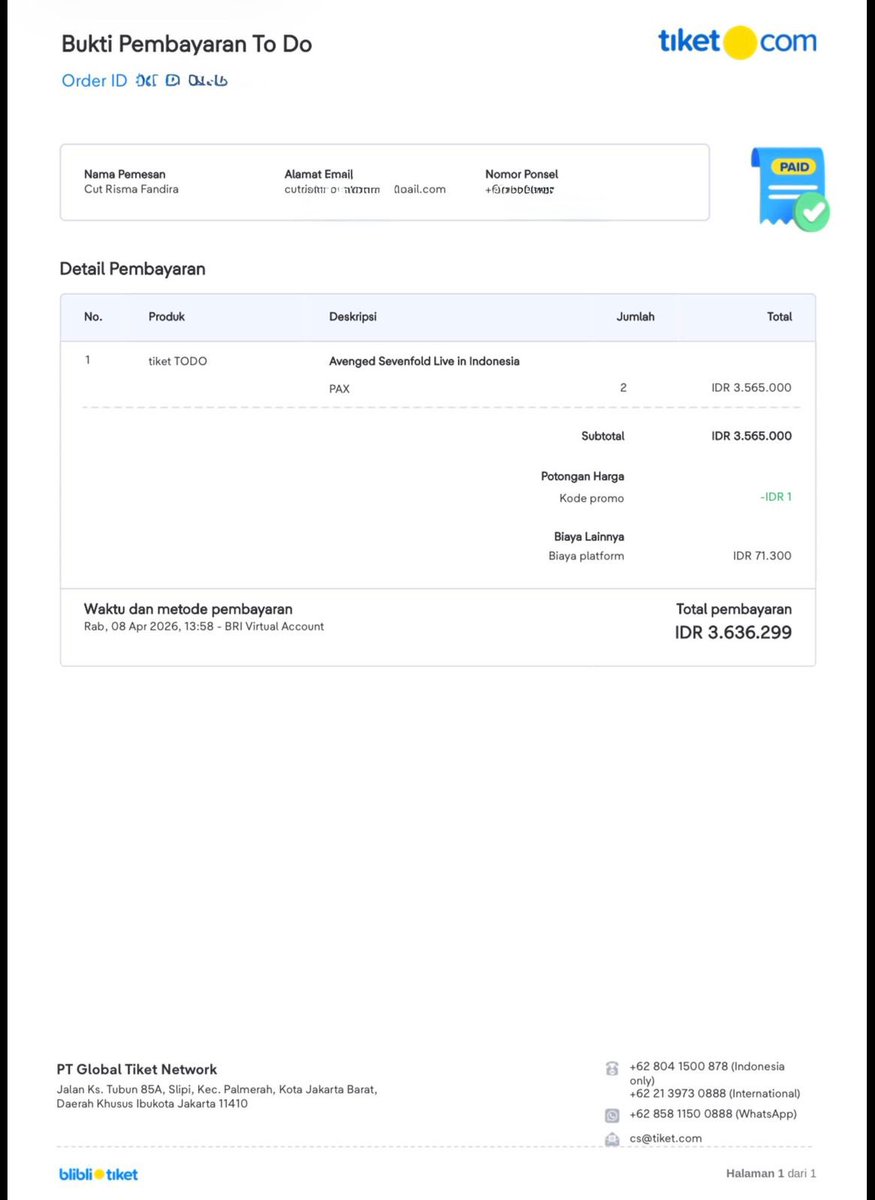Image resolution: width=875 pixels, height=1200 pixels.
Task: Click the 'PAX' row label
Action: [340, 388]
